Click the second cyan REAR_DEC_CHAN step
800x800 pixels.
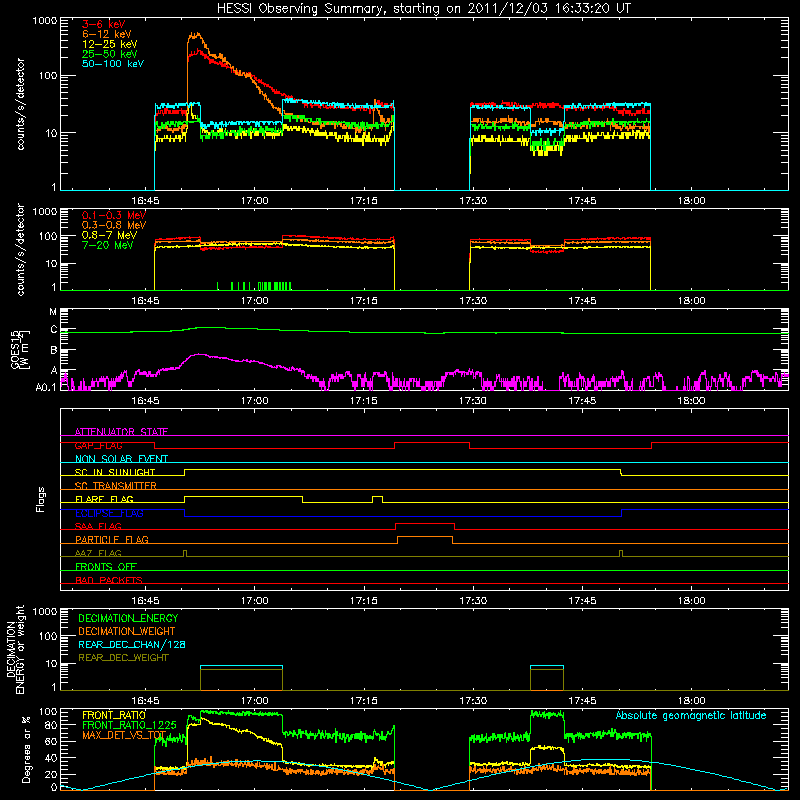[x=547, y=666]
